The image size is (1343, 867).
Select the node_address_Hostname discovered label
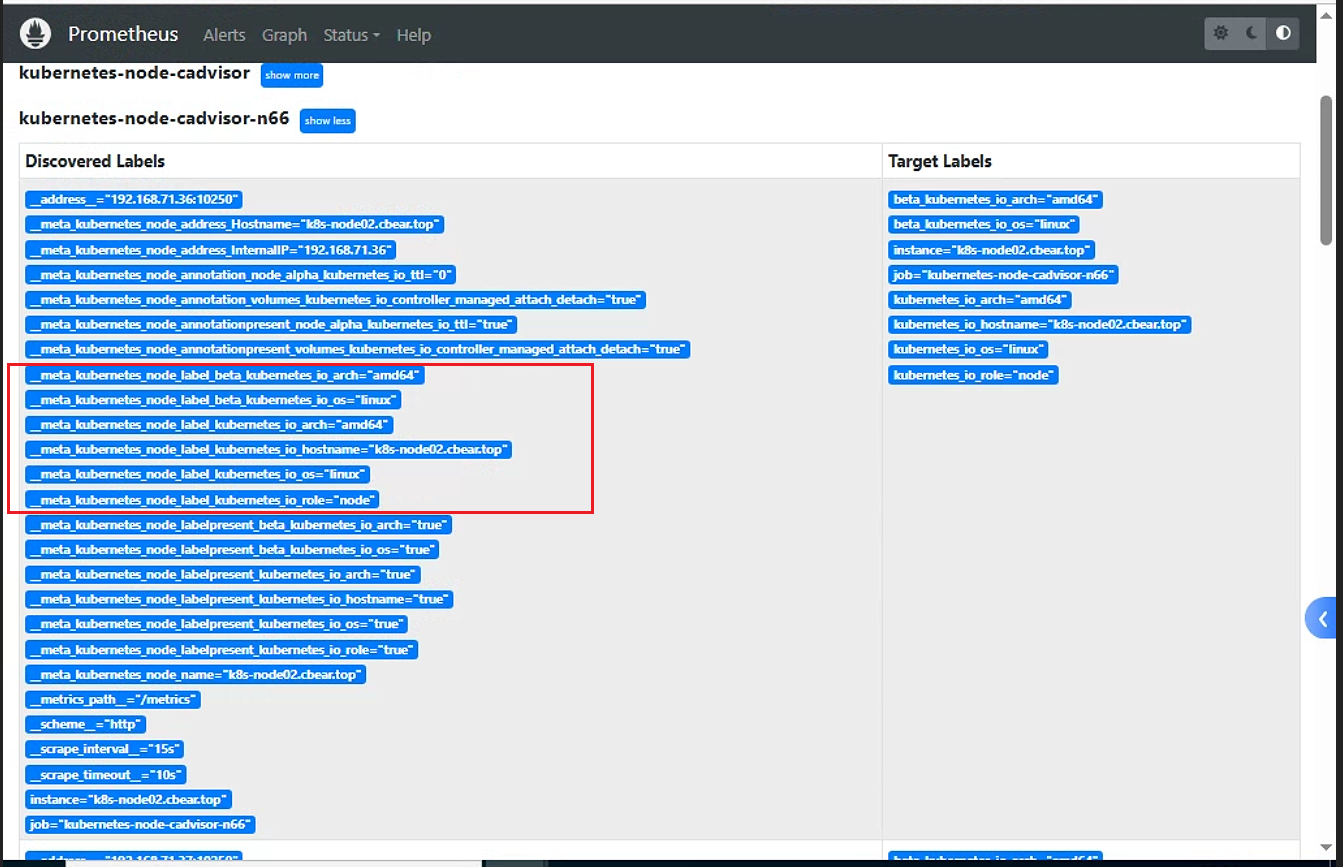click(234, 225)
